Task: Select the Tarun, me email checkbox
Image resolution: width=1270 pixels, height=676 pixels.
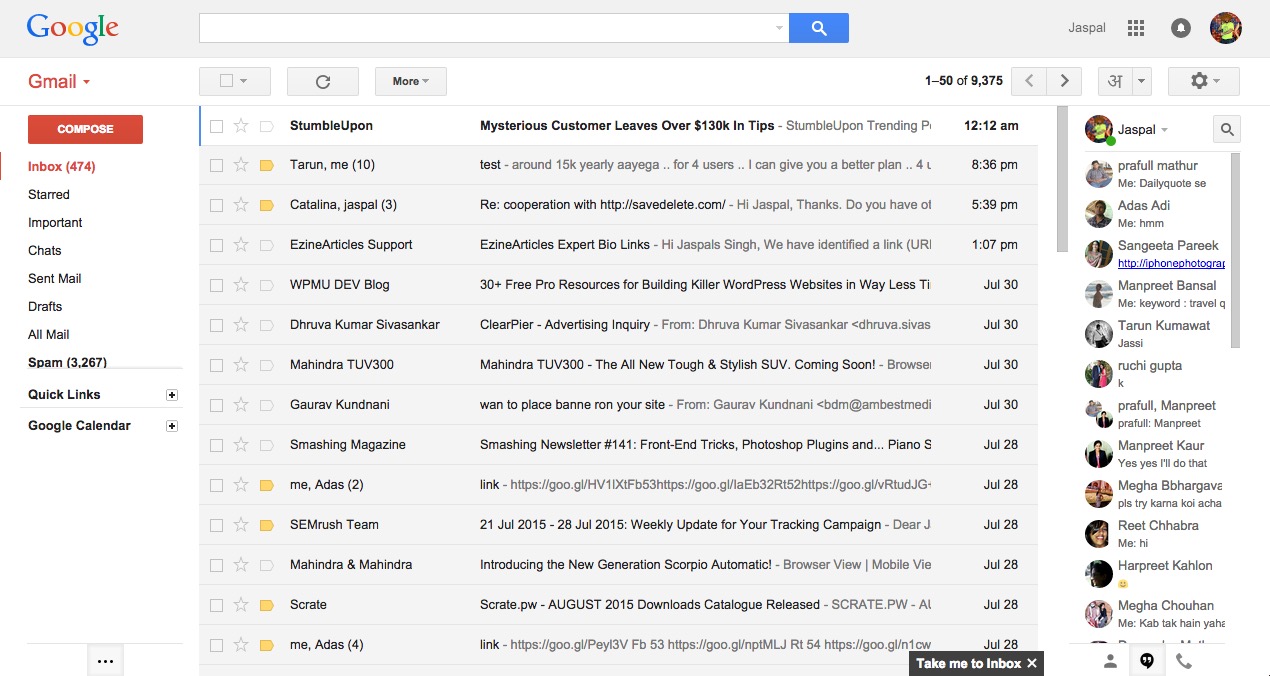Action: 216,166
